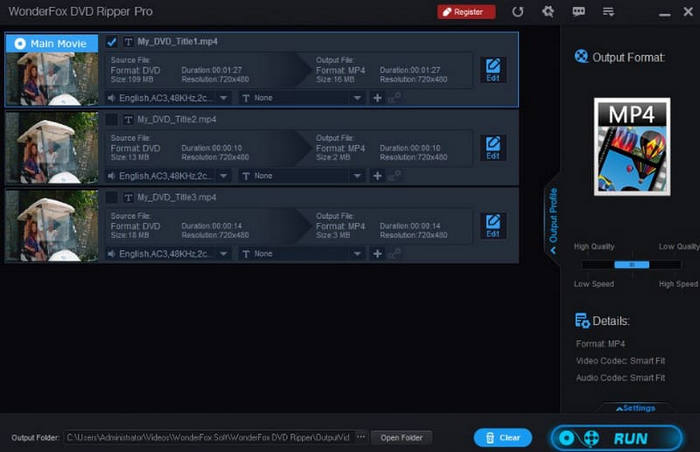This screenshot has width=700, height=452.
Task: Click Edit icon for My_DVD_Title2.mp4
Action: click(493, 148)
